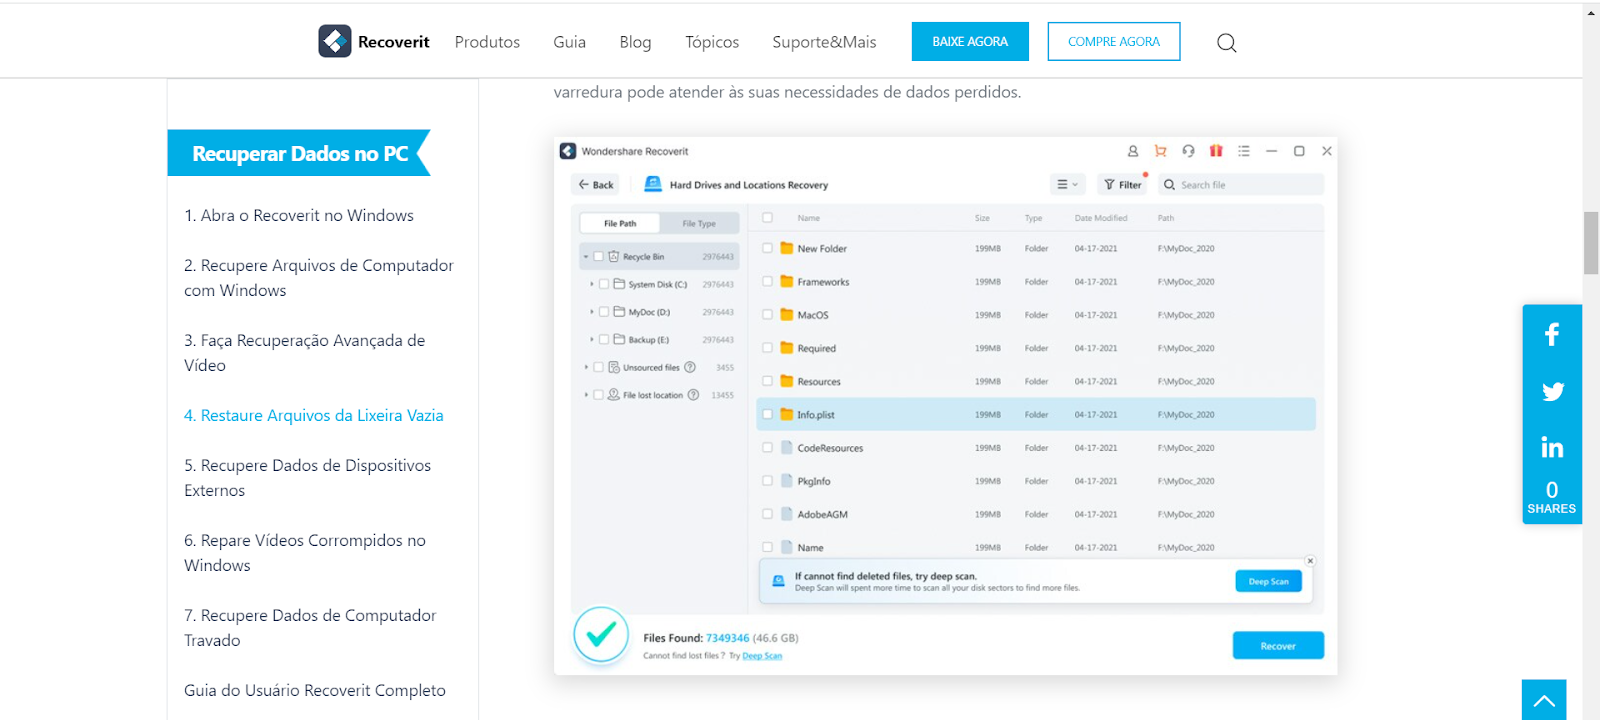Viewport: 1600px width, 720px height.
Task: Close the deep scan tip banner
Action: pyautogui.click(x=1310, y=561)
